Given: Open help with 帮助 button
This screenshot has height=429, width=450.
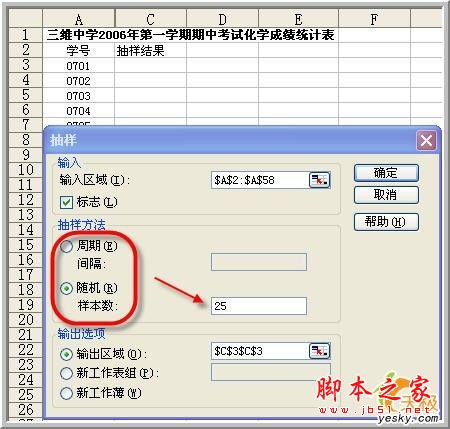Looking at the screenshot, I should [386, 222].
